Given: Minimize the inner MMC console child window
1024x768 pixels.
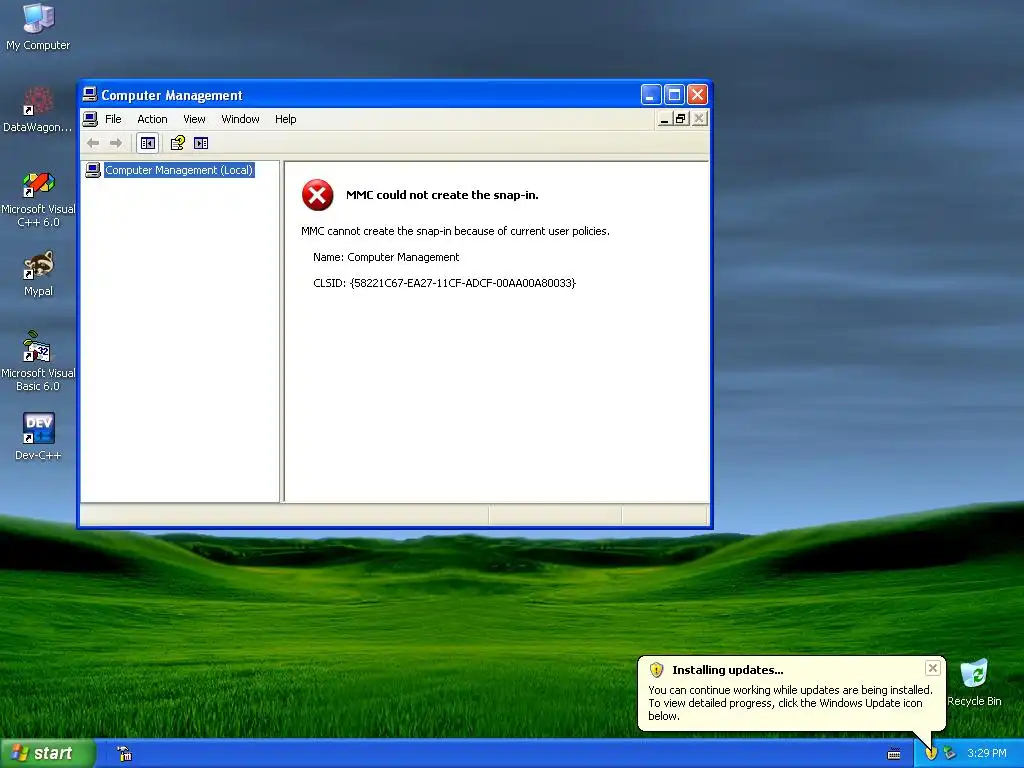Looking at the screenshot, I should [x=664, y=119].
